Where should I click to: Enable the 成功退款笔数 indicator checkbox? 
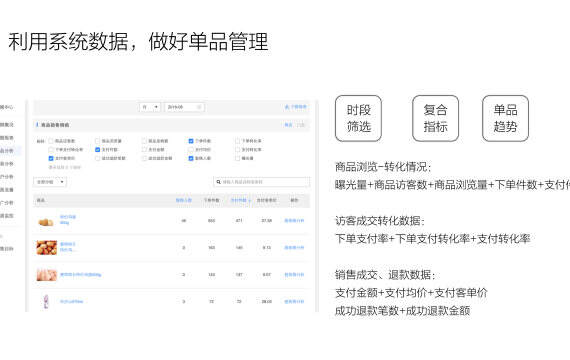[97, 158]
